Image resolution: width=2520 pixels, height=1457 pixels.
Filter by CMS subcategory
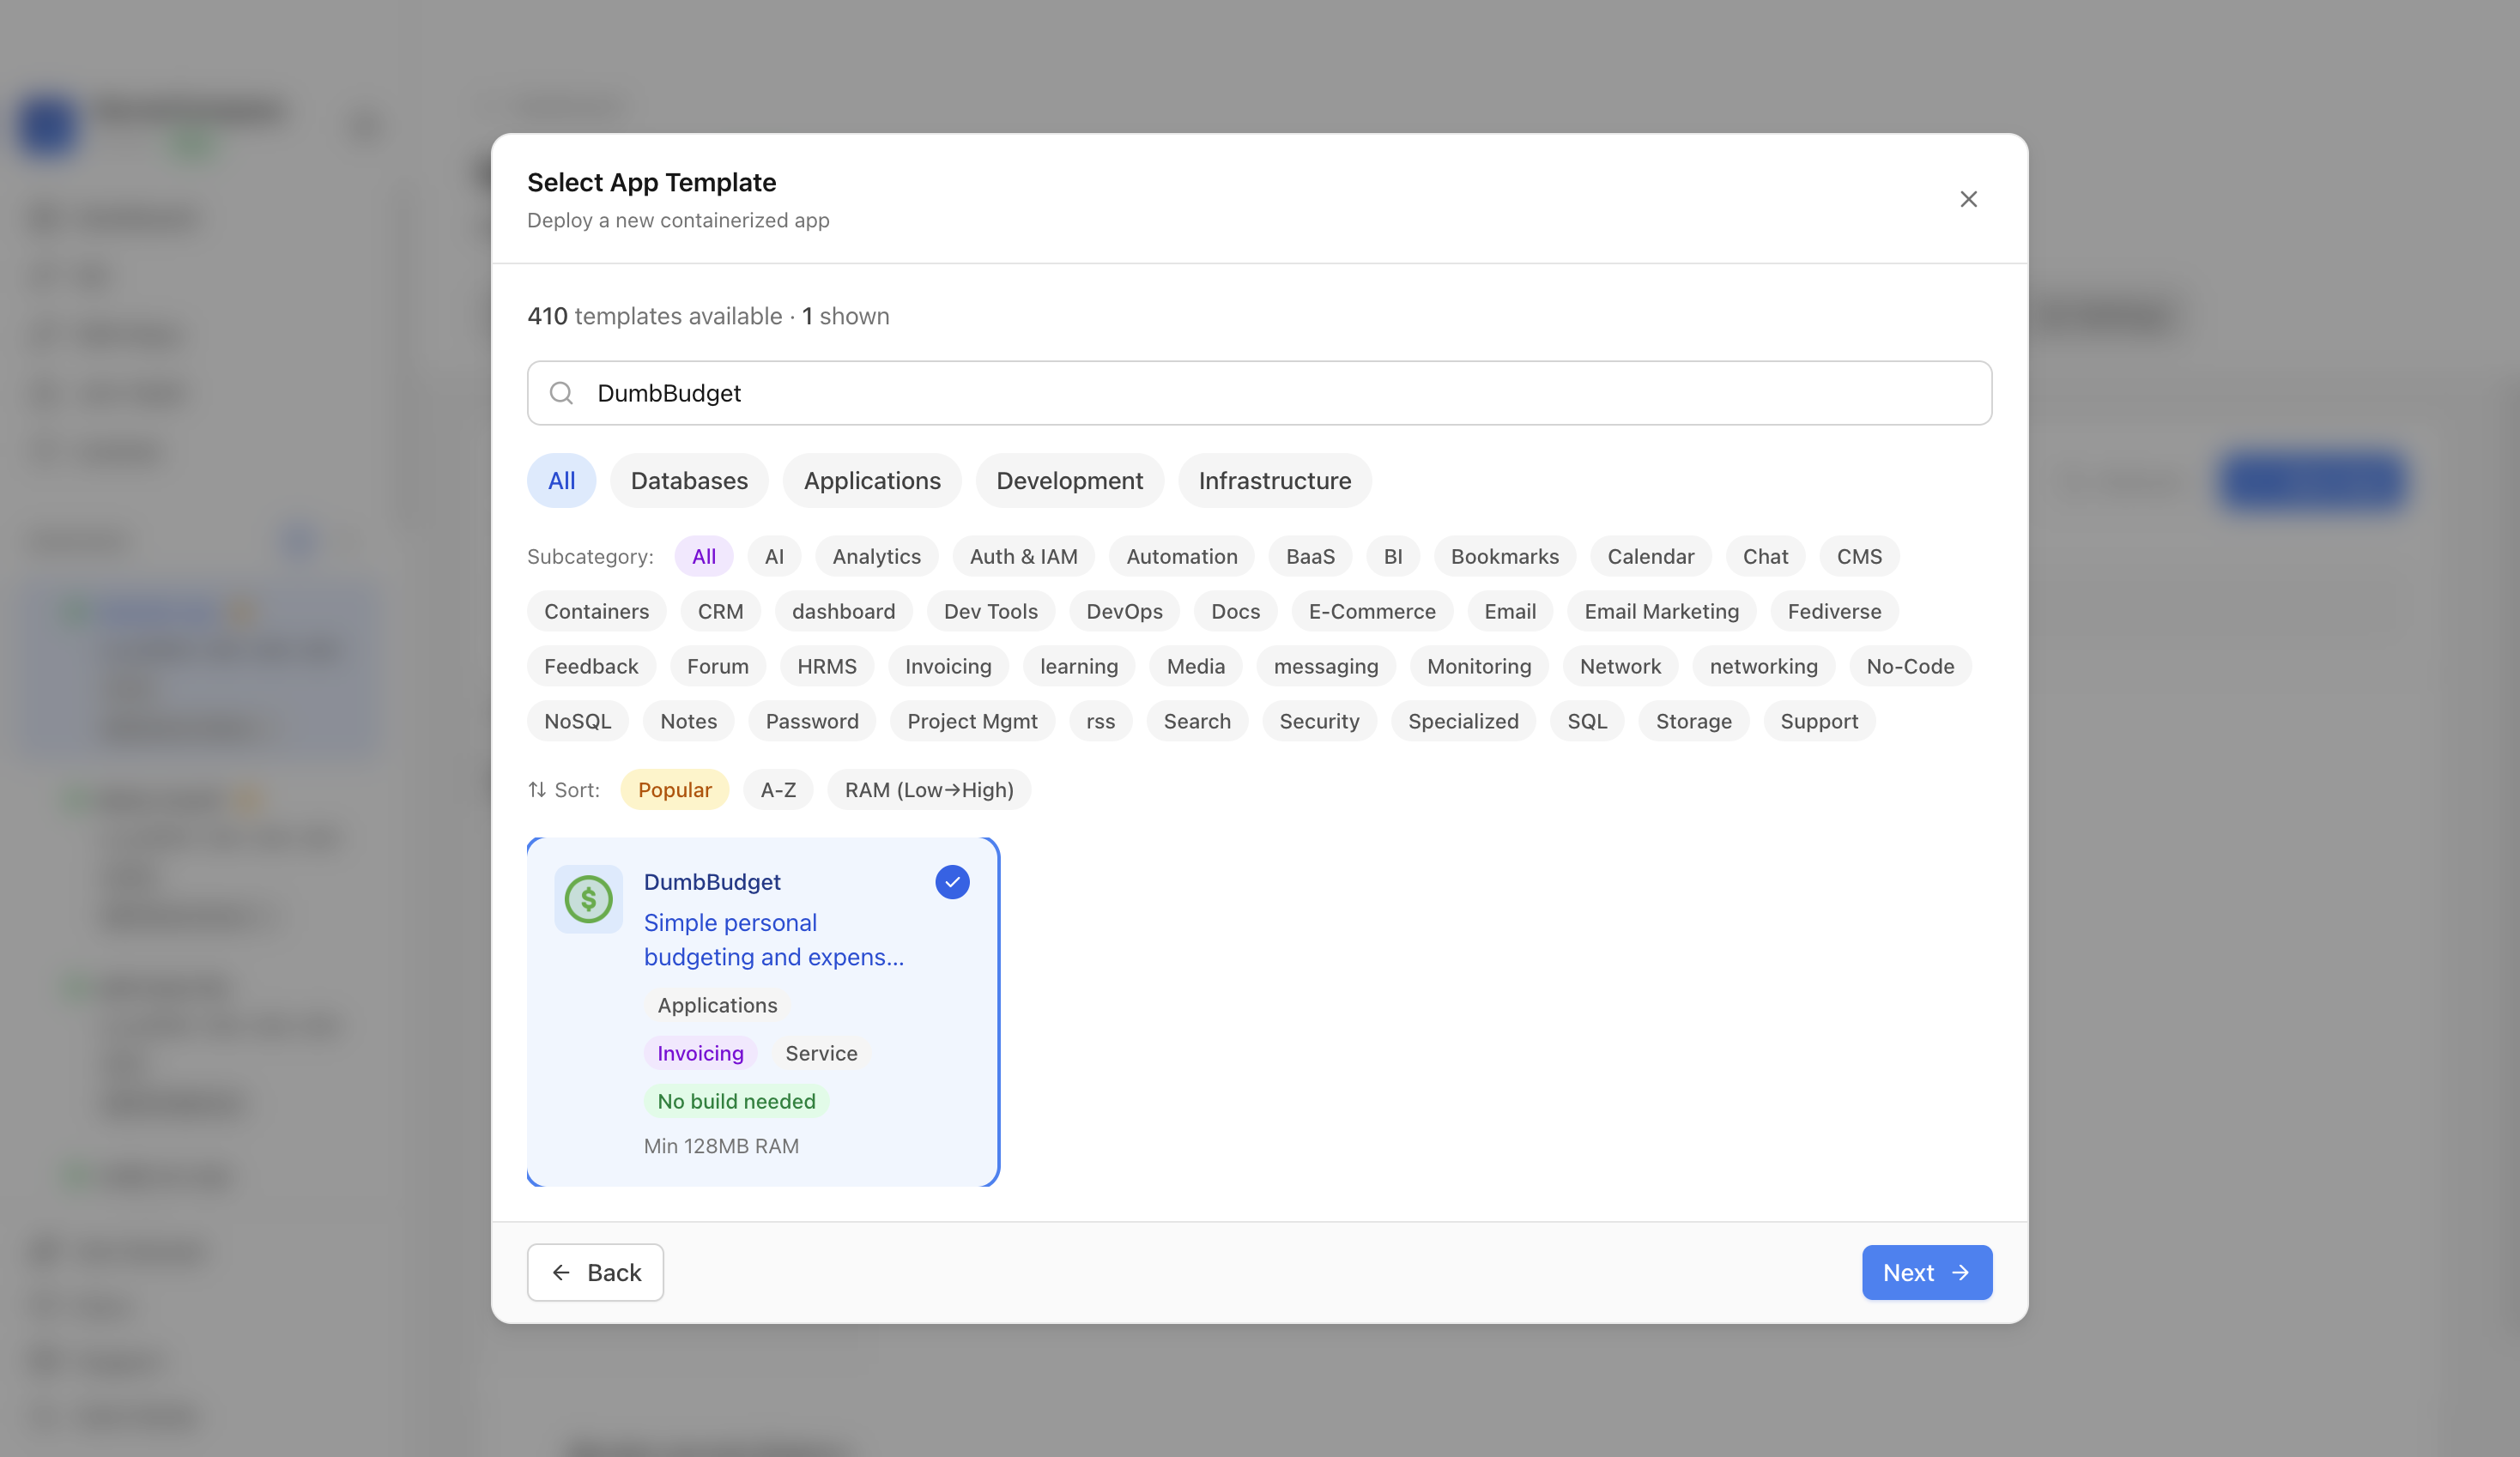click(x=1859, y=556)
